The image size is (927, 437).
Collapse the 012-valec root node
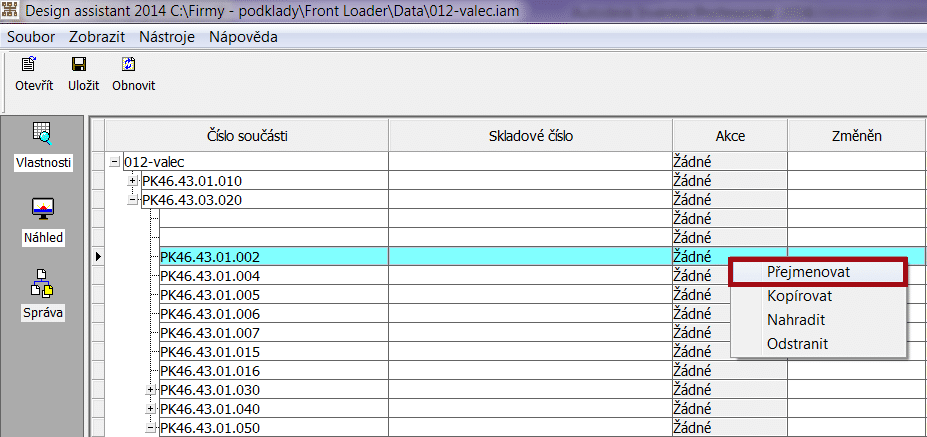(x=115, y=161)
